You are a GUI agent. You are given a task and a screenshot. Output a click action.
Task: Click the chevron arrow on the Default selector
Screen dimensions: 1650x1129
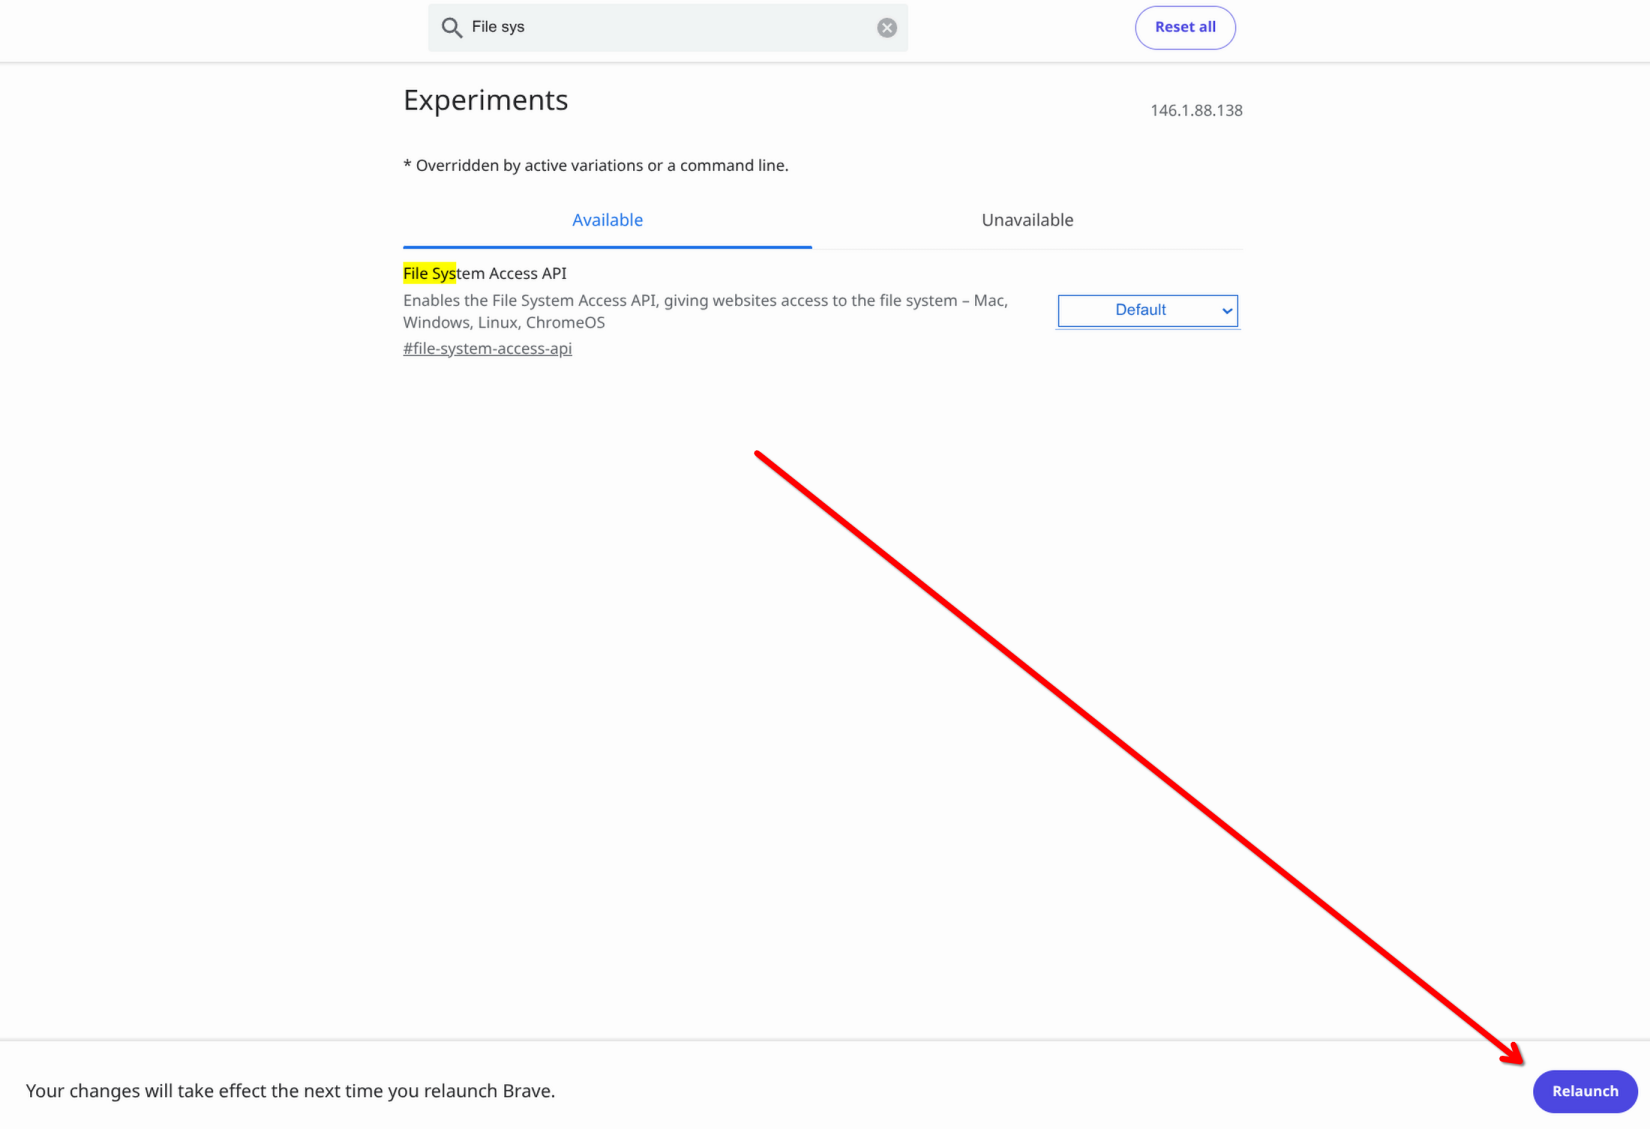(x=1227, y=311)
